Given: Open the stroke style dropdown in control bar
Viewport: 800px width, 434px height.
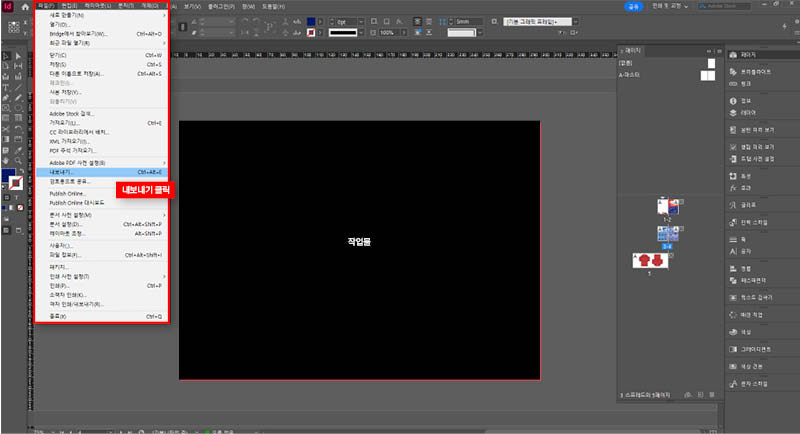Looking at the screenshot, I should [361, 33].
